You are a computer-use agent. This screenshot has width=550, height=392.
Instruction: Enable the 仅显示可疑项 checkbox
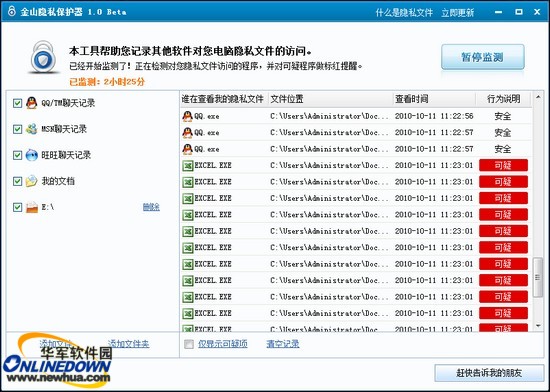pyautogui.click(x=189, y=344)
